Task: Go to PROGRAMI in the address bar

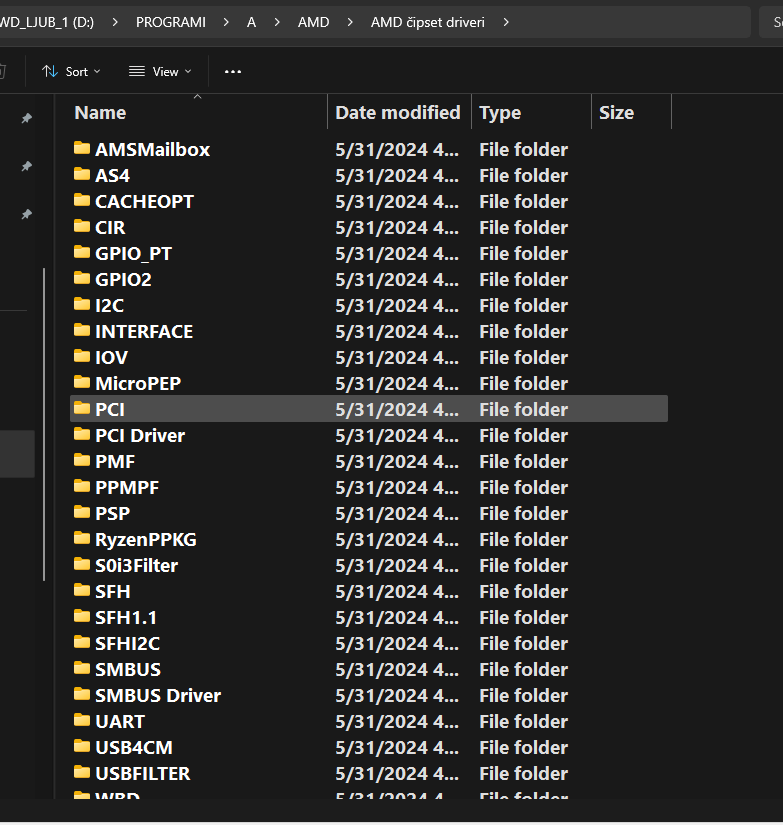Action: [x=171, y=22]
